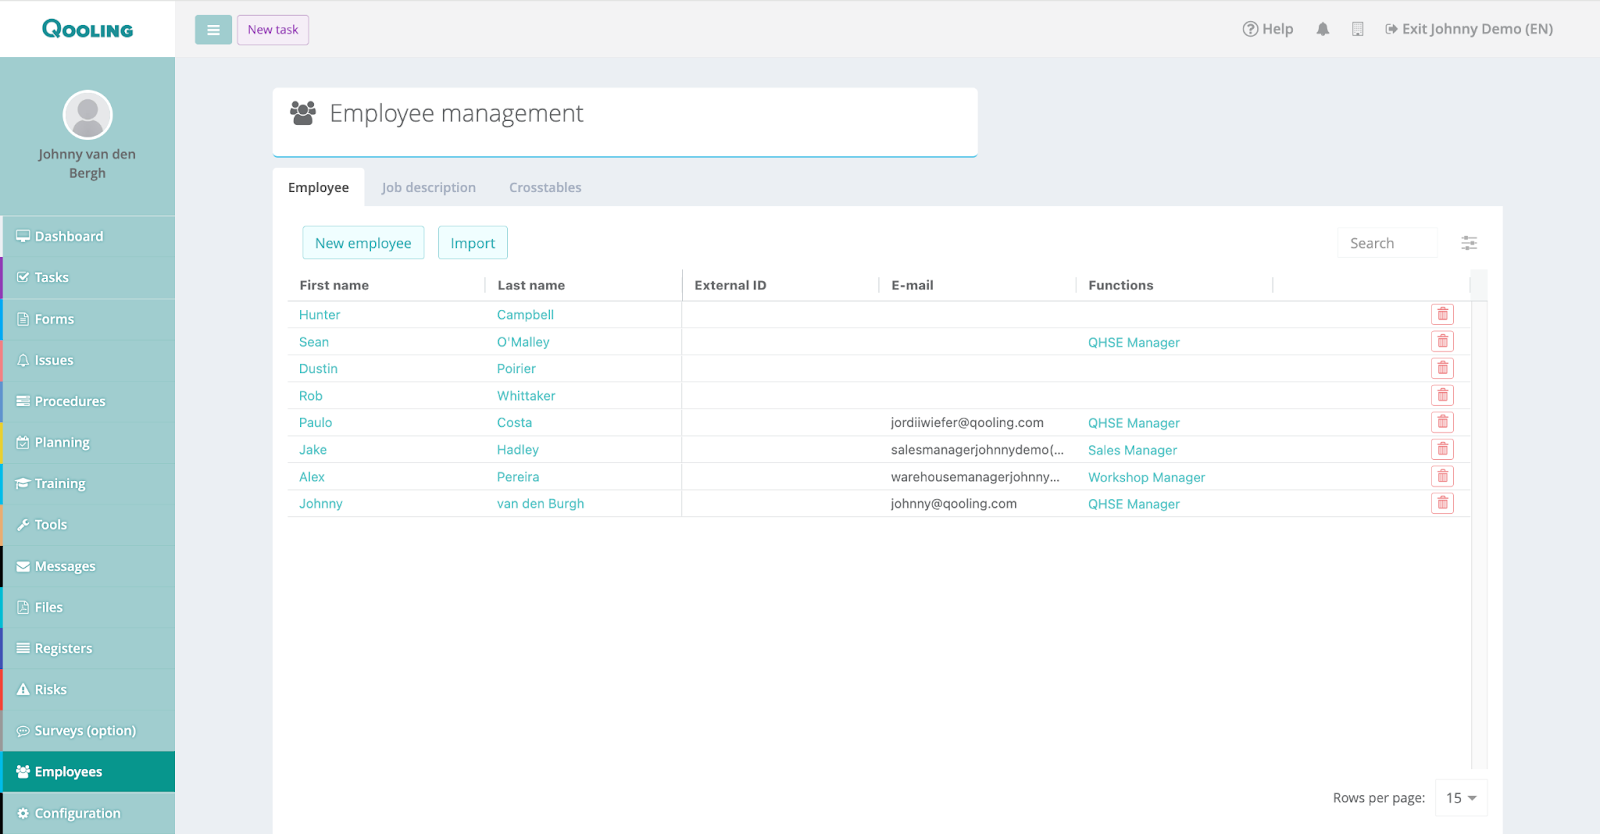The width and height of the screenshot is (1600, 834).
Task: Open Tools in sidebar
Action: (88, 524)
